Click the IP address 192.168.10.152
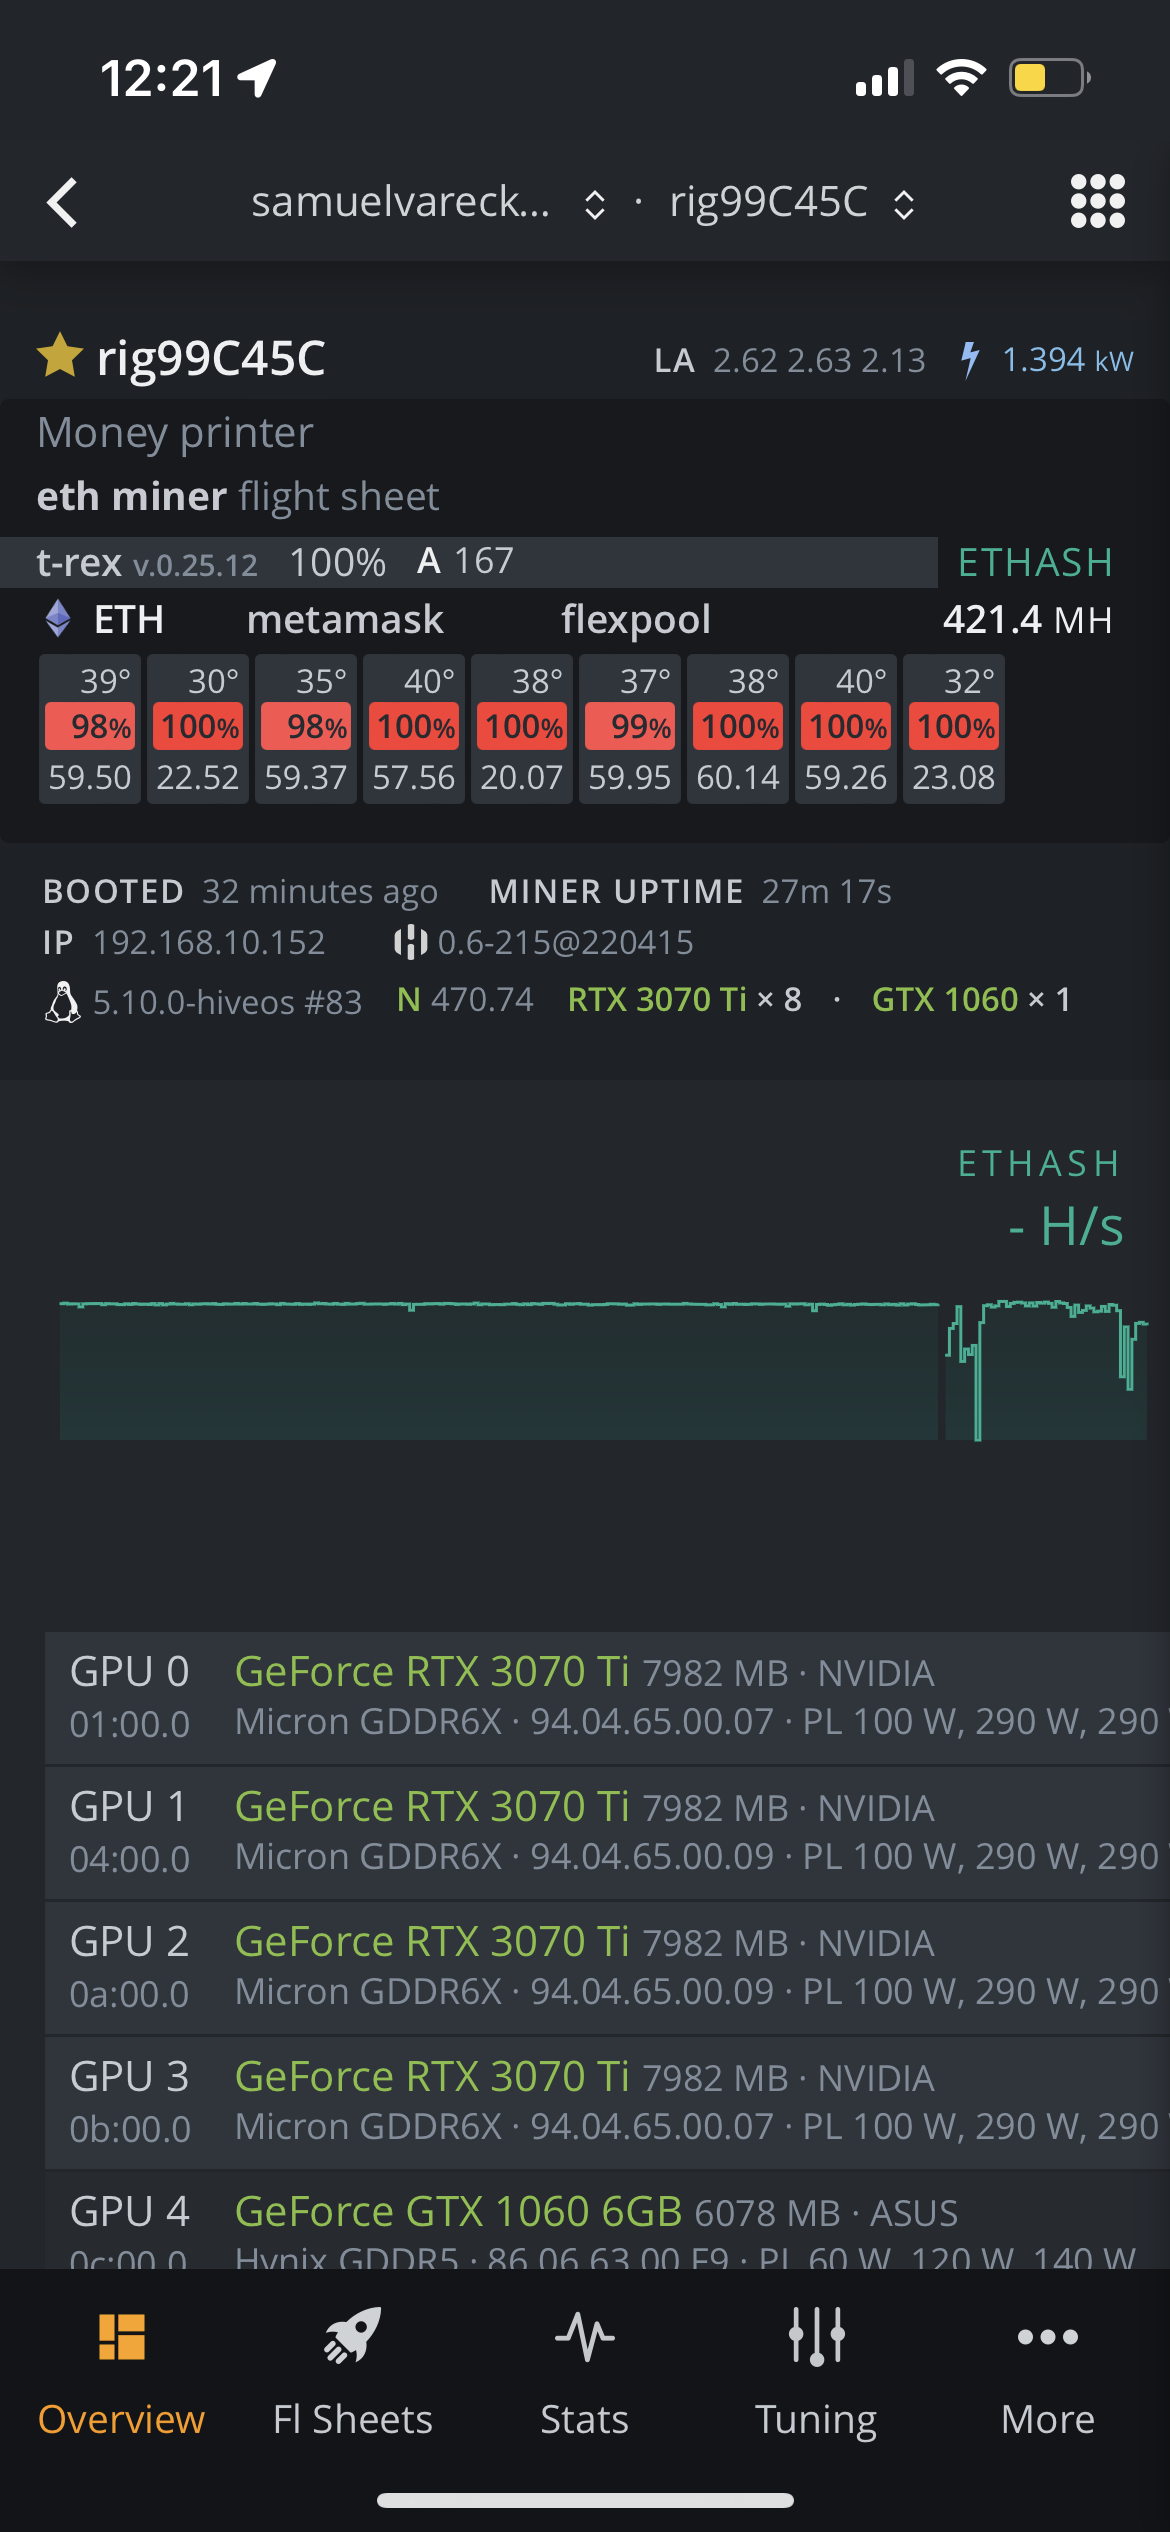 pos(209,942)
